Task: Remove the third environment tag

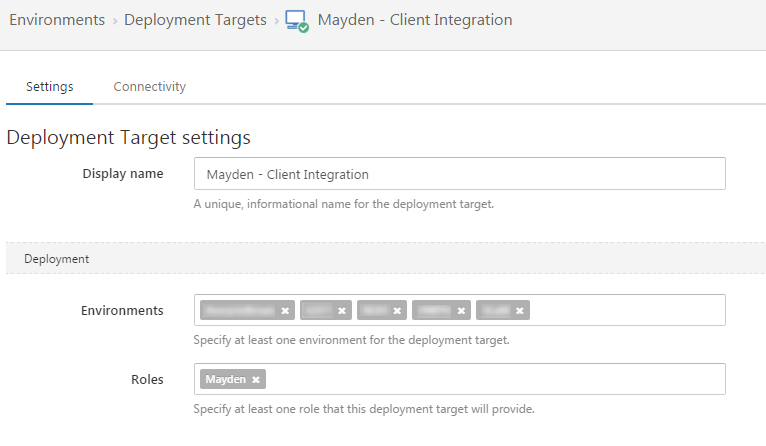Action: click(397, 311)
